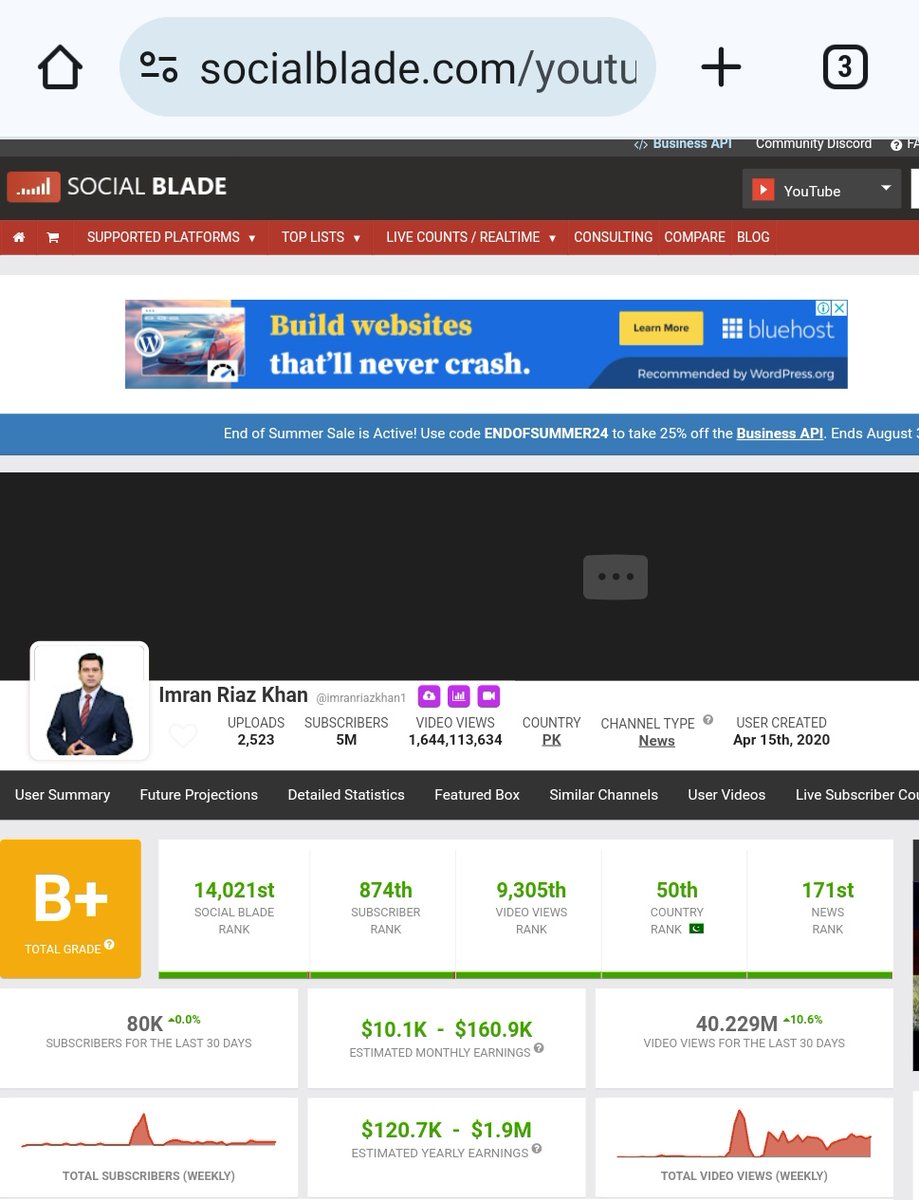Viewport: 919px width, 1200px height.
Task: Open the Compare page
Action: pyautogui.click(x=695, y=237)
